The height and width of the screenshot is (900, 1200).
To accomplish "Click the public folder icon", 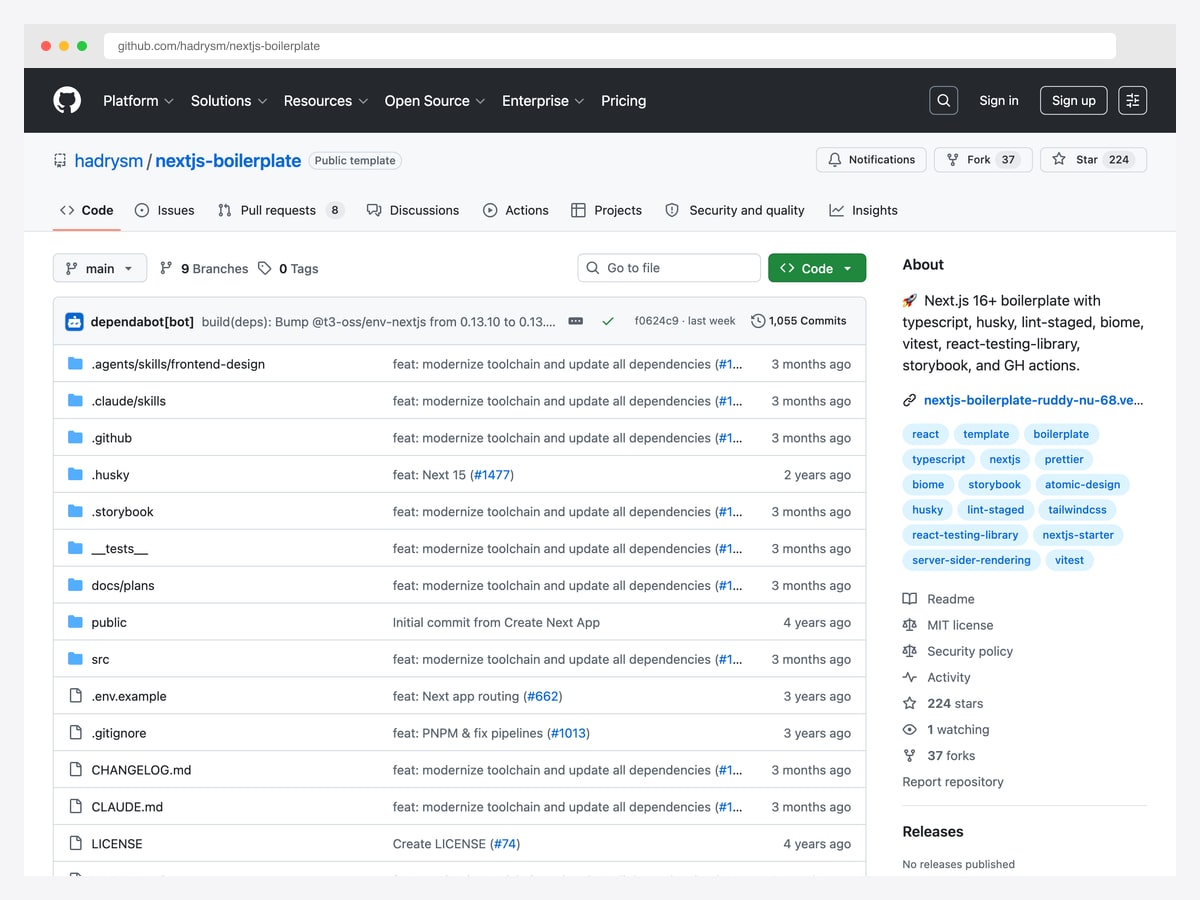I will (75, 622).
